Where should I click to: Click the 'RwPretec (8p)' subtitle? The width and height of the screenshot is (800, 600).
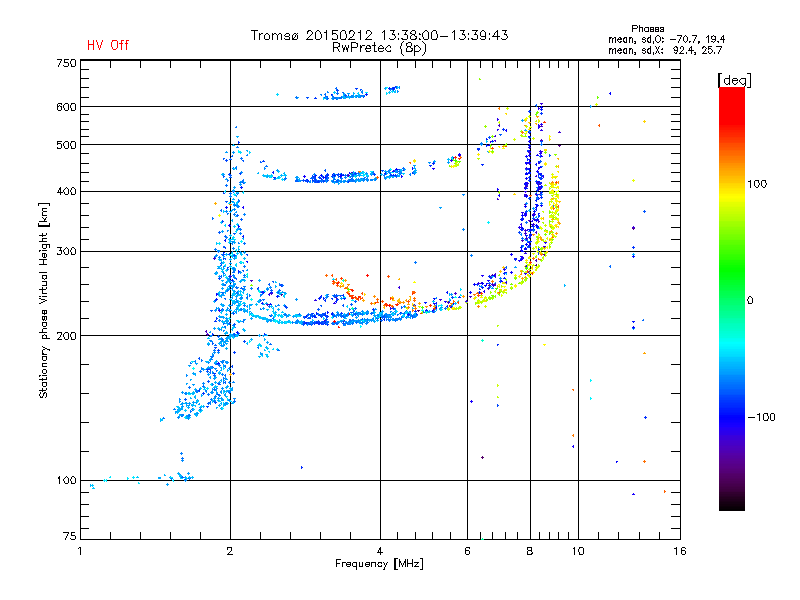[x=379, y=48]
